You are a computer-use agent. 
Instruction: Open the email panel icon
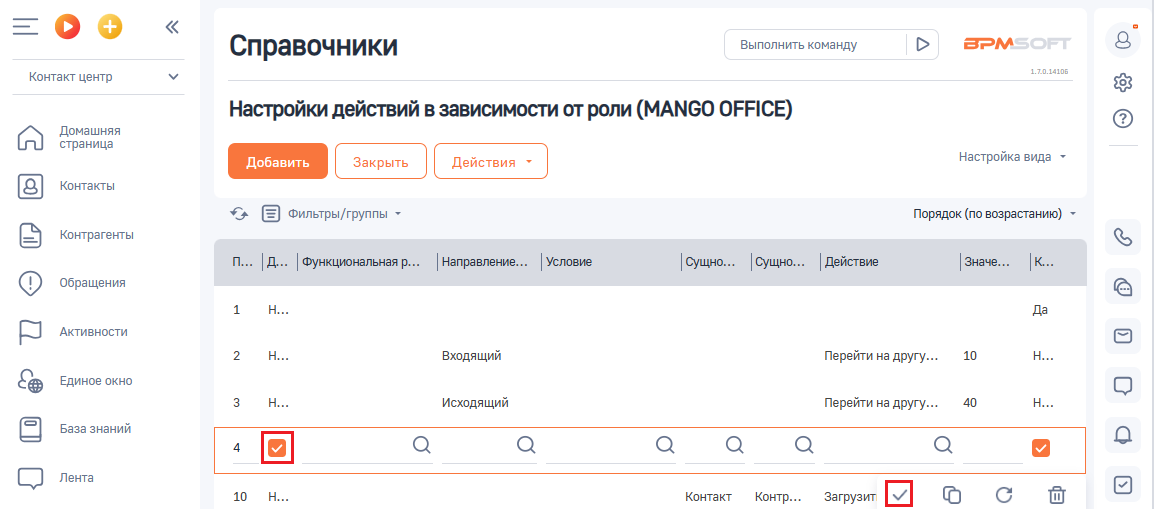(x=1123, y=336)
